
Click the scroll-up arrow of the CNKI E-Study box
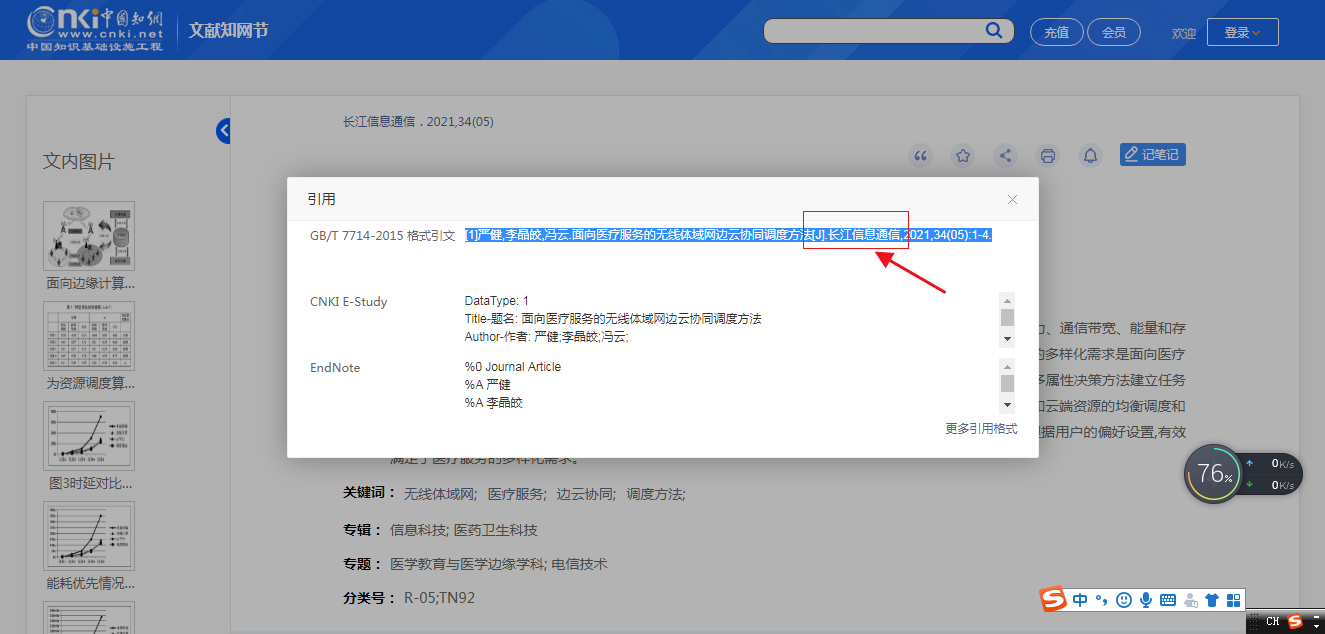(x=1007, y=300)
